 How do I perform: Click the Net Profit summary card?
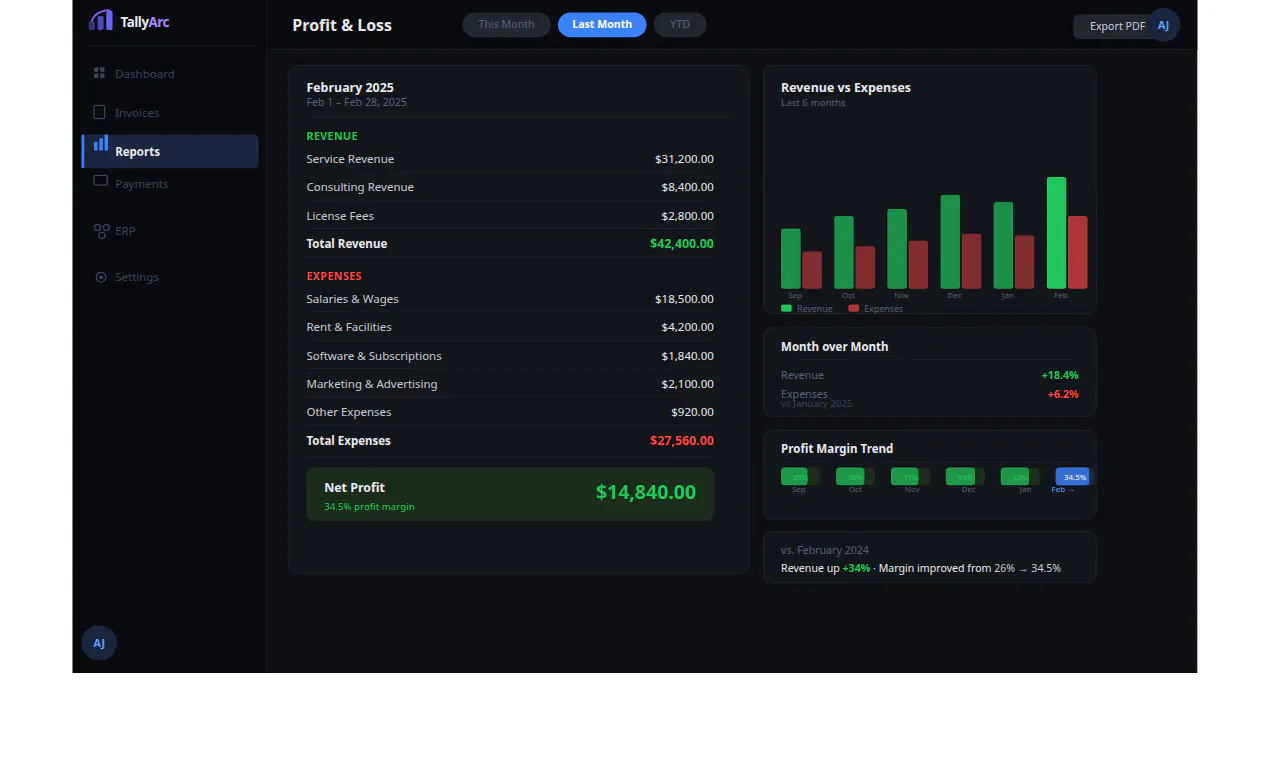[510, 494]
